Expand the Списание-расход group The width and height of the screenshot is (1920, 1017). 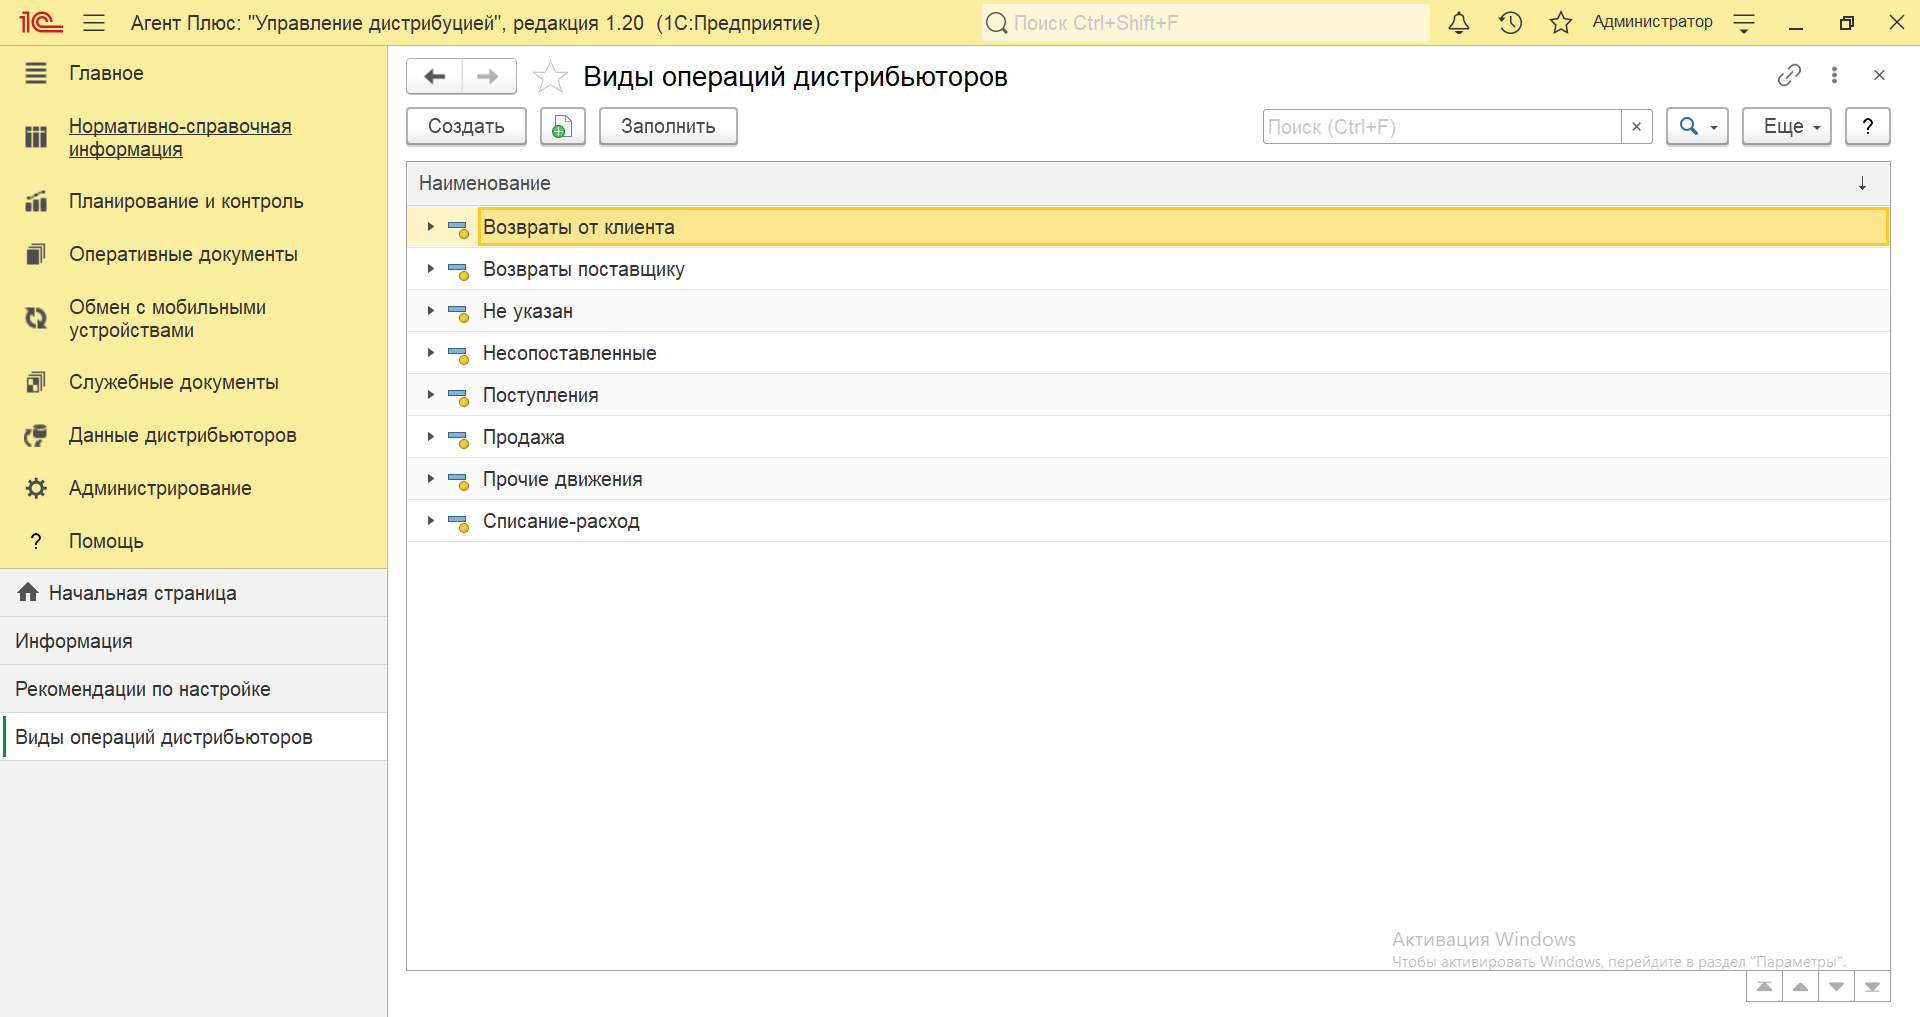pos(430,521)
